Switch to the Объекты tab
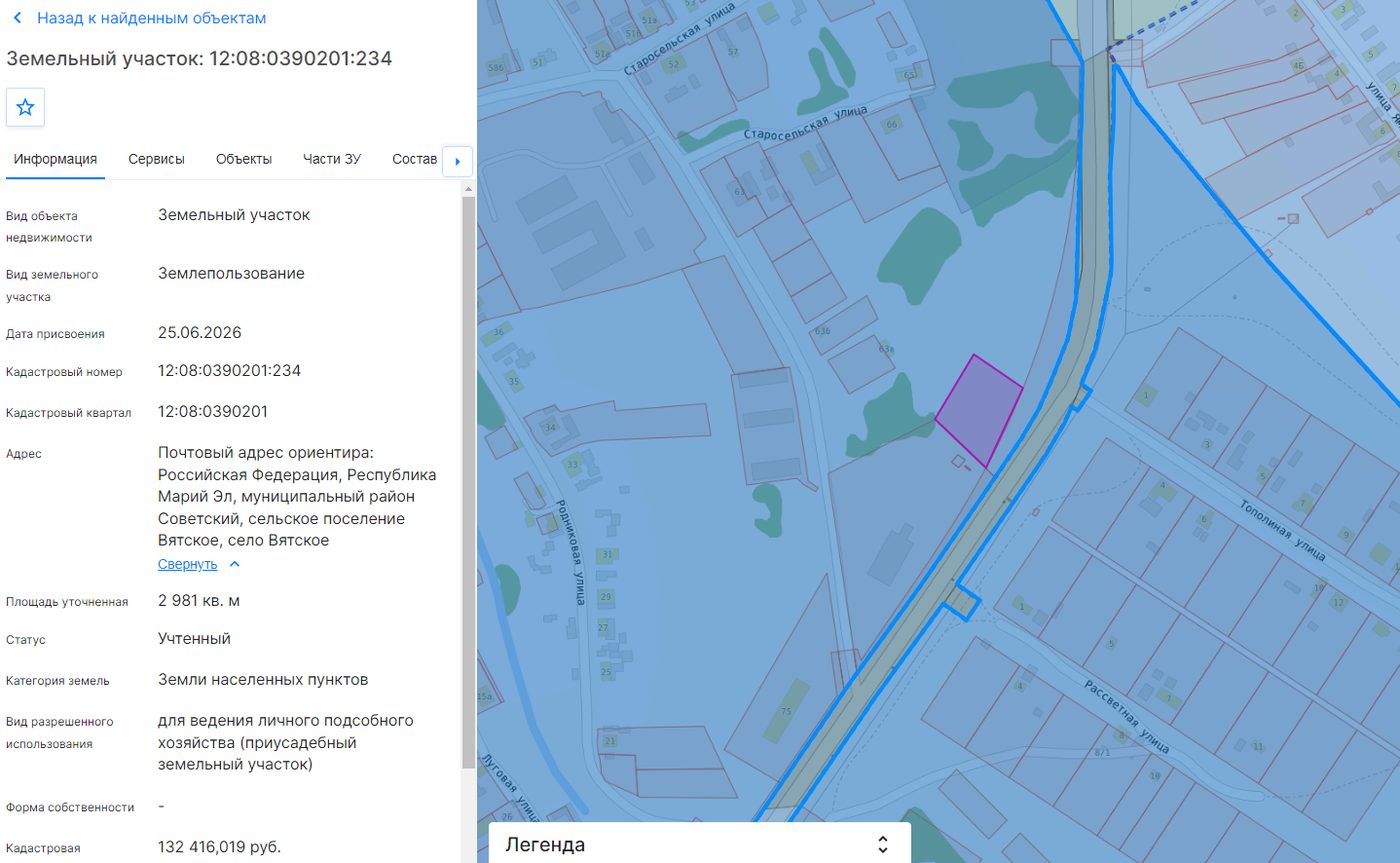1400x863 pixels. pyautogui.click(x=244, y=159)
